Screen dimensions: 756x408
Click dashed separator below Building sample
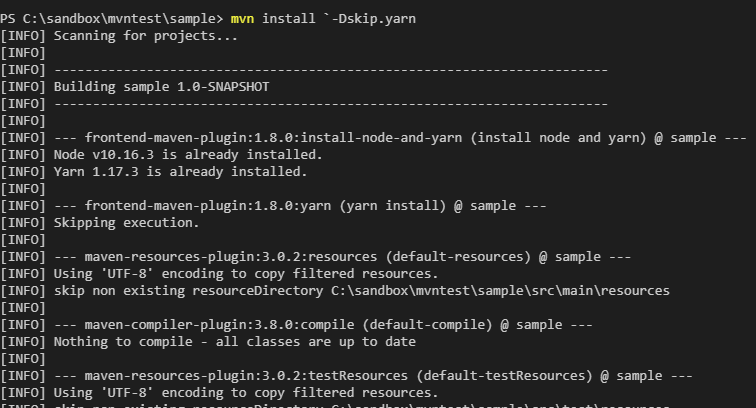point(331,104)
